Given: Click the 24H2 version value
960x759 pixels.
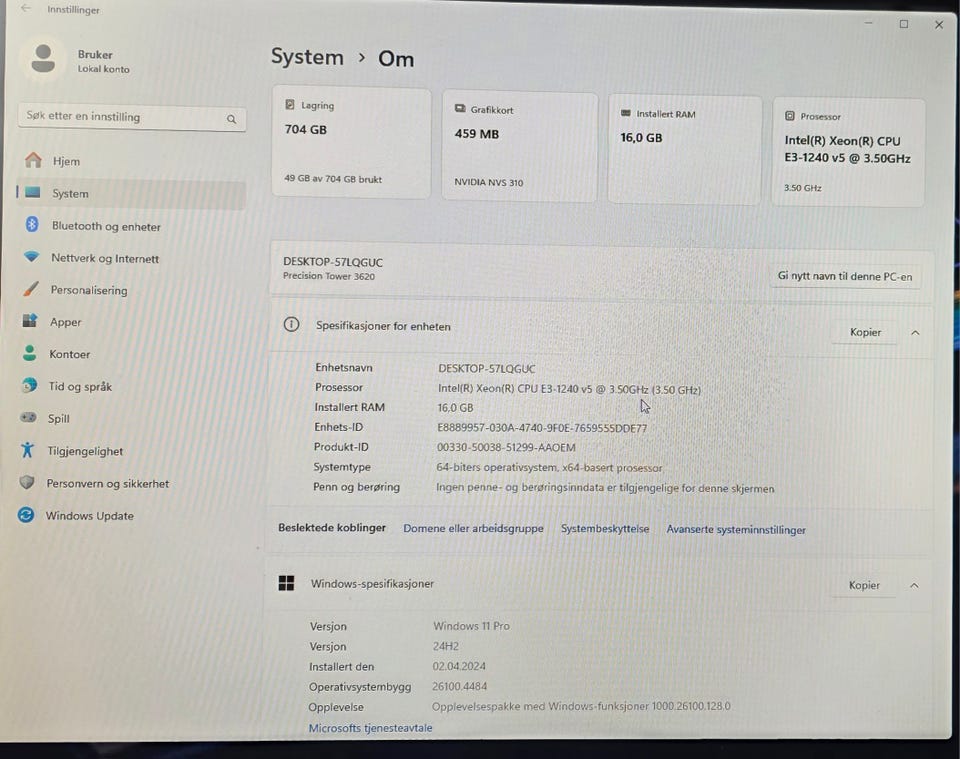Looking at the screenshot, I should tap(446, 646).
